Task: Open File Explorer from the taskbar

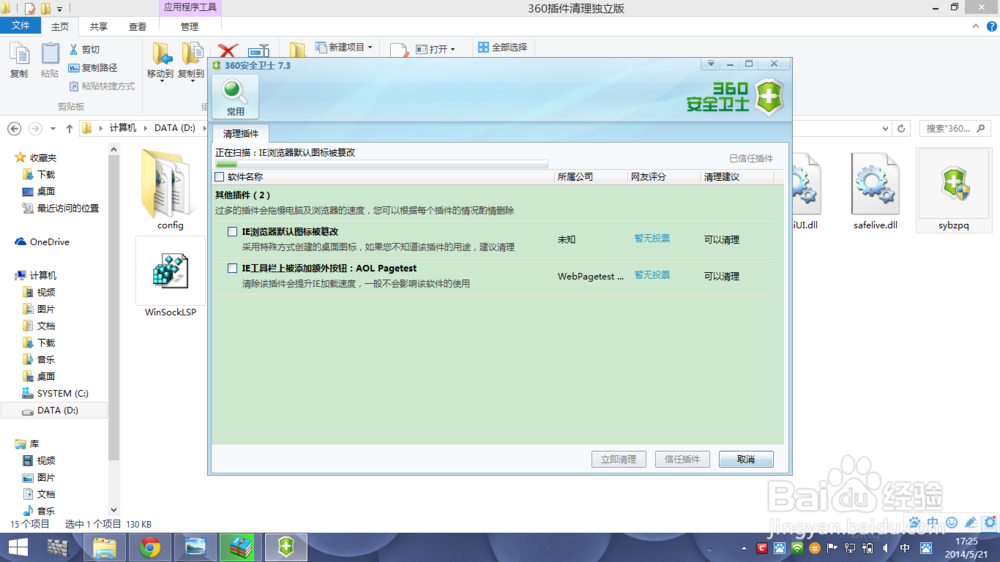Action: pyautogui.click(x=104, y=547)
